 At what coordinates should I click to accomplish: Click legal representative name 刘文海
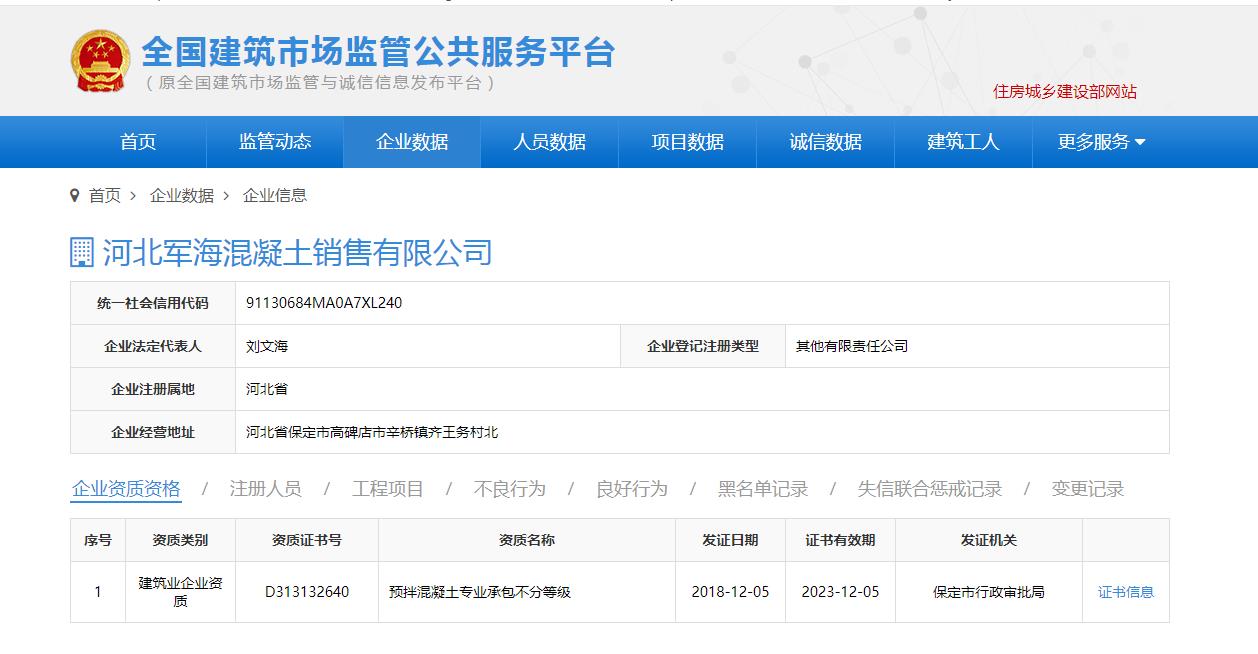(x=267, y=346)
